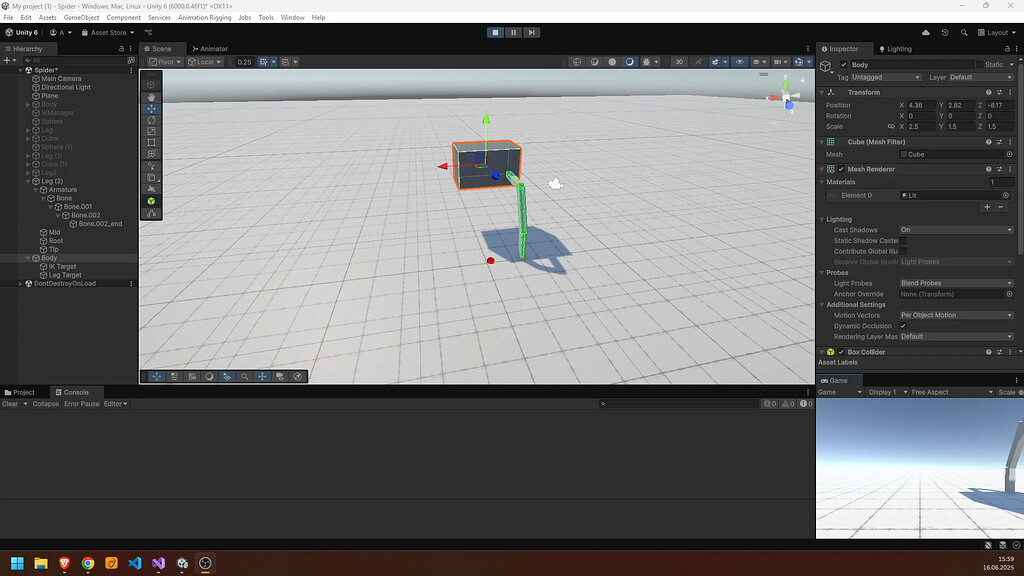This screenshot has height=576, width=1024.
Task: Click the scene view camera settings icon
Action: point(777,61)
